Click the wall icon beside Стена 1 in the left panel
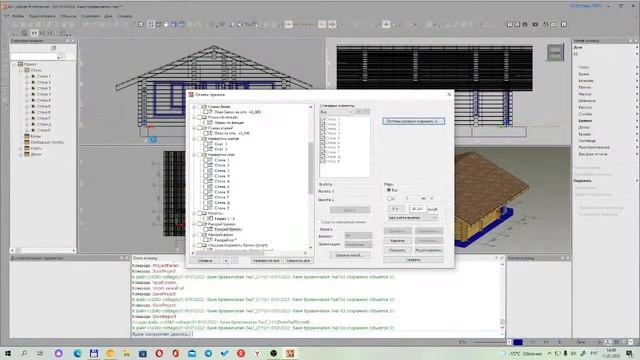The width and height of the screenshot is (640, 360). point(33,76)
